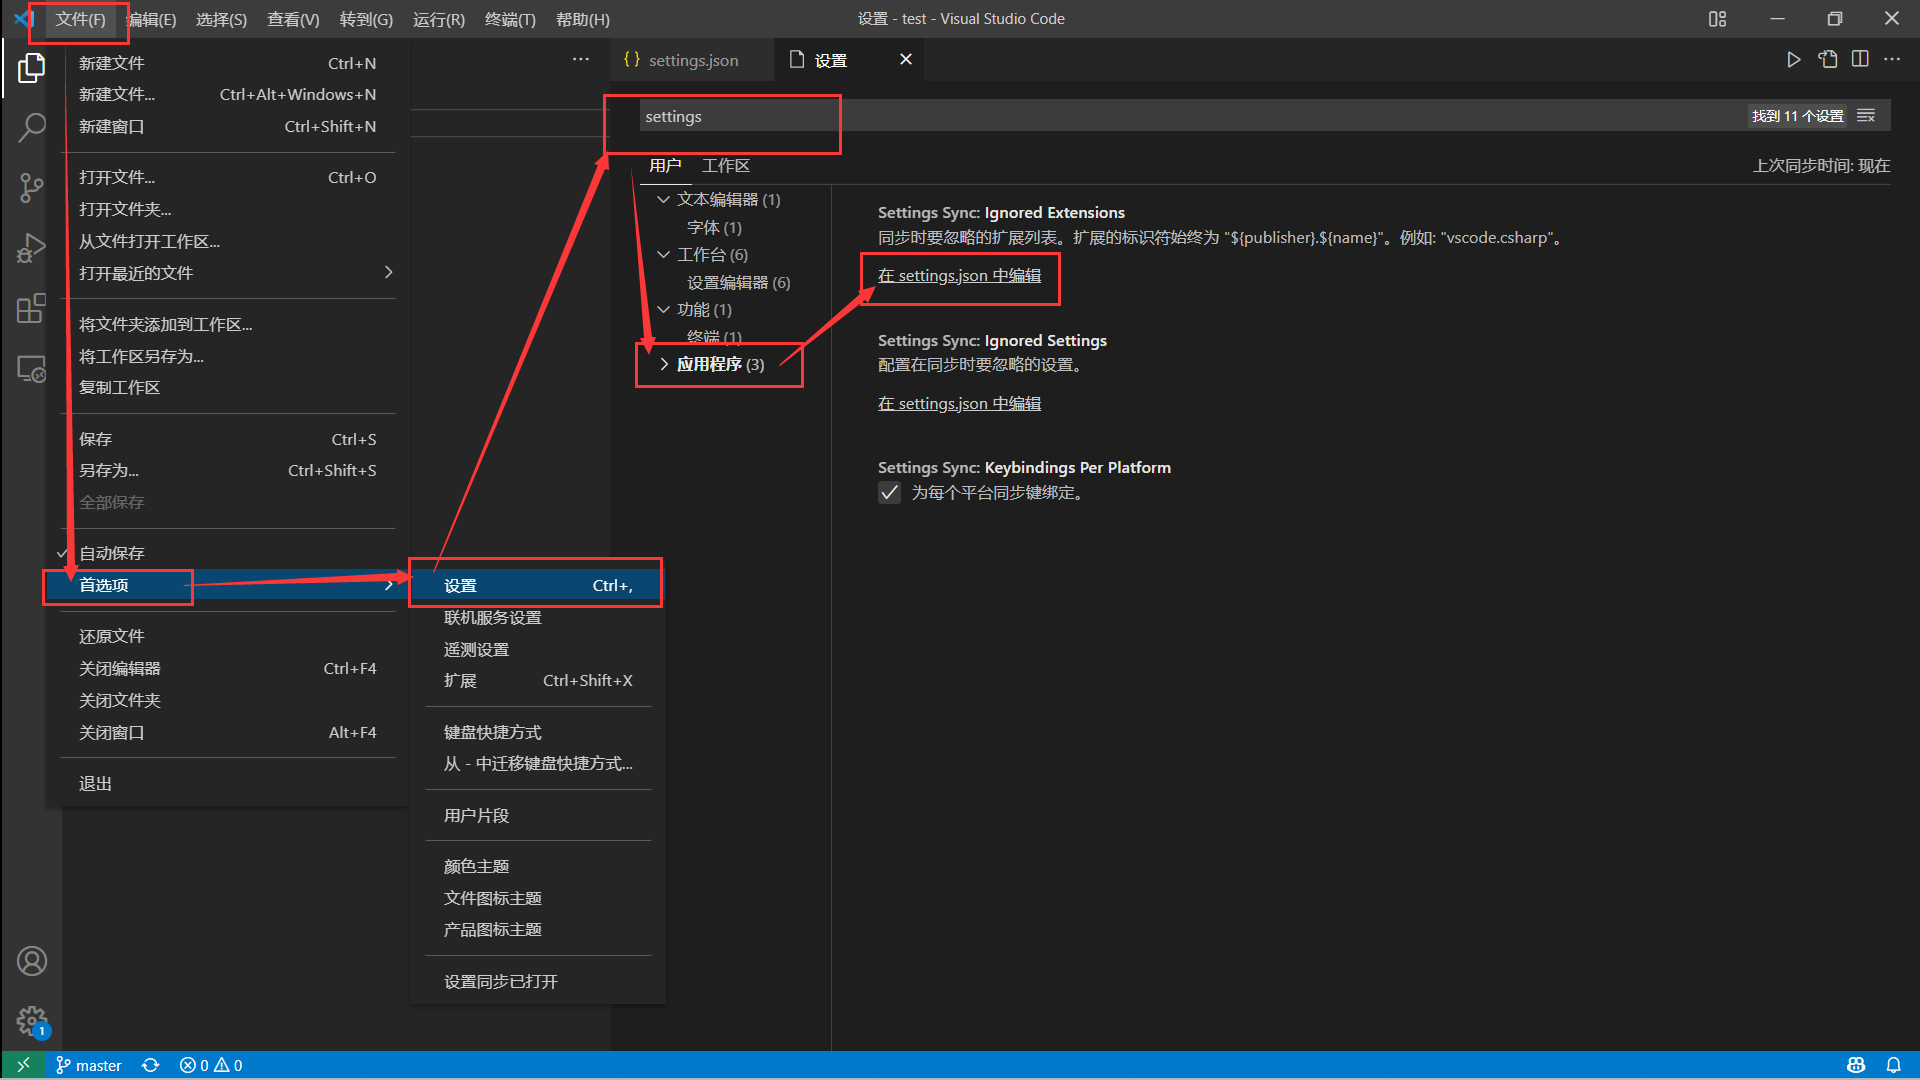
Task: Collapse the 文本编辑器 (1) tree group
Action: [663, 200]
